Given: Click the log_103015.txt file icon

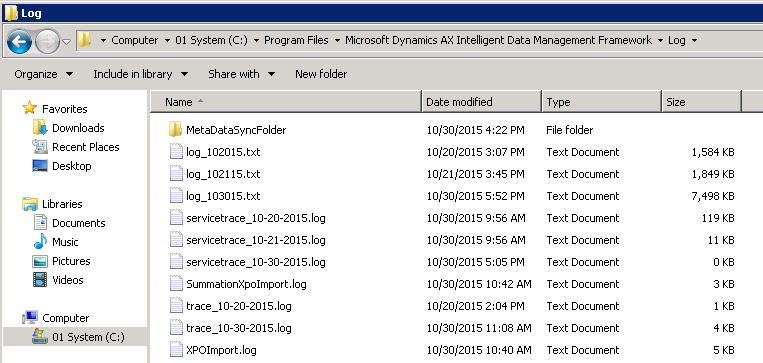Looking at the screenshot, I should [176, 196].
